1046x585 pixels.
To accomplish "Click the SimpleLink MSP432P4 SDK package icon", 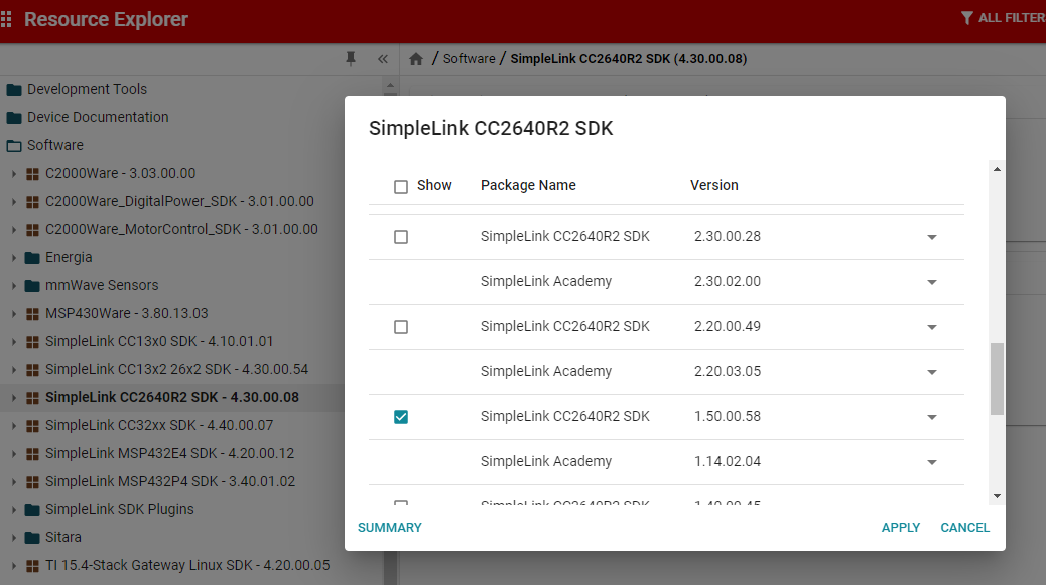I will (32, 482).
